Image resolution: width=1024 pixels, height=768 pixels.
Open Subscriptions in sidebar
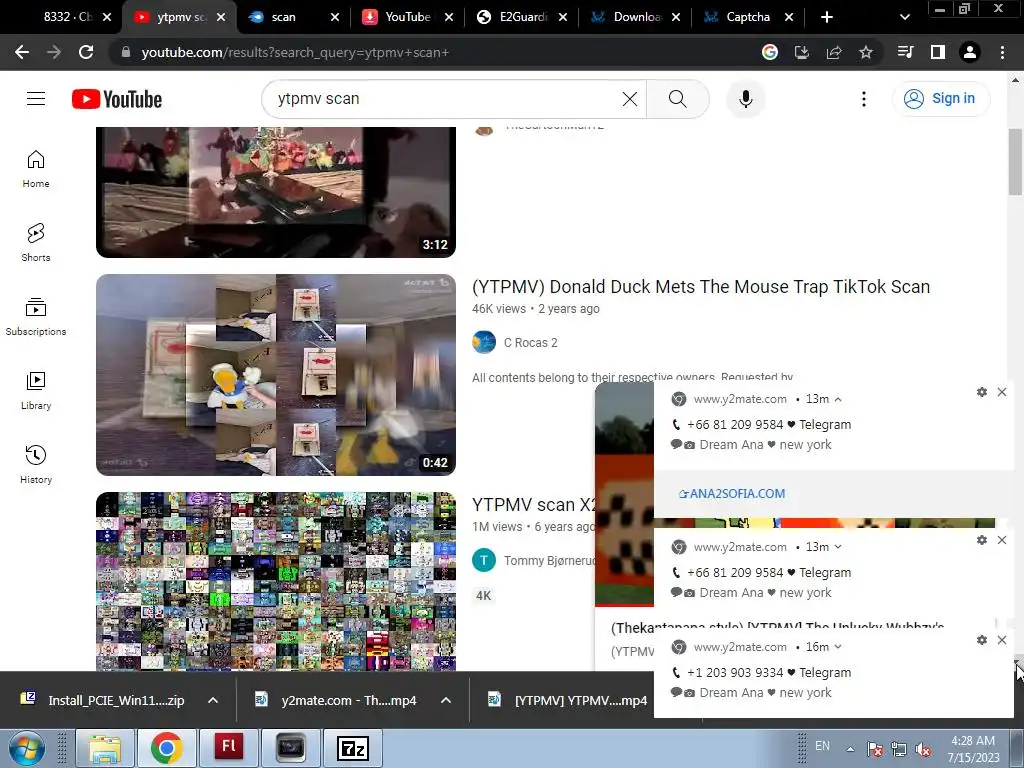click(x=36, y=317)
